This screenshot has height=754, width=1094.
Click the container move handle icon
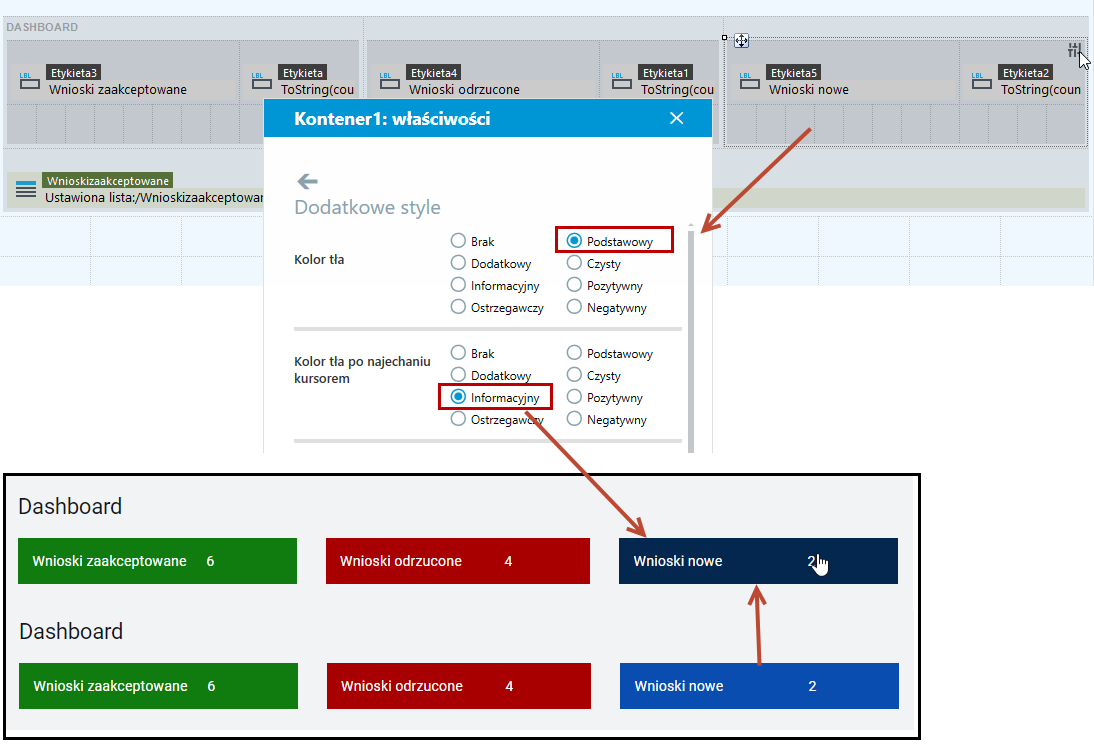[741, 40]
